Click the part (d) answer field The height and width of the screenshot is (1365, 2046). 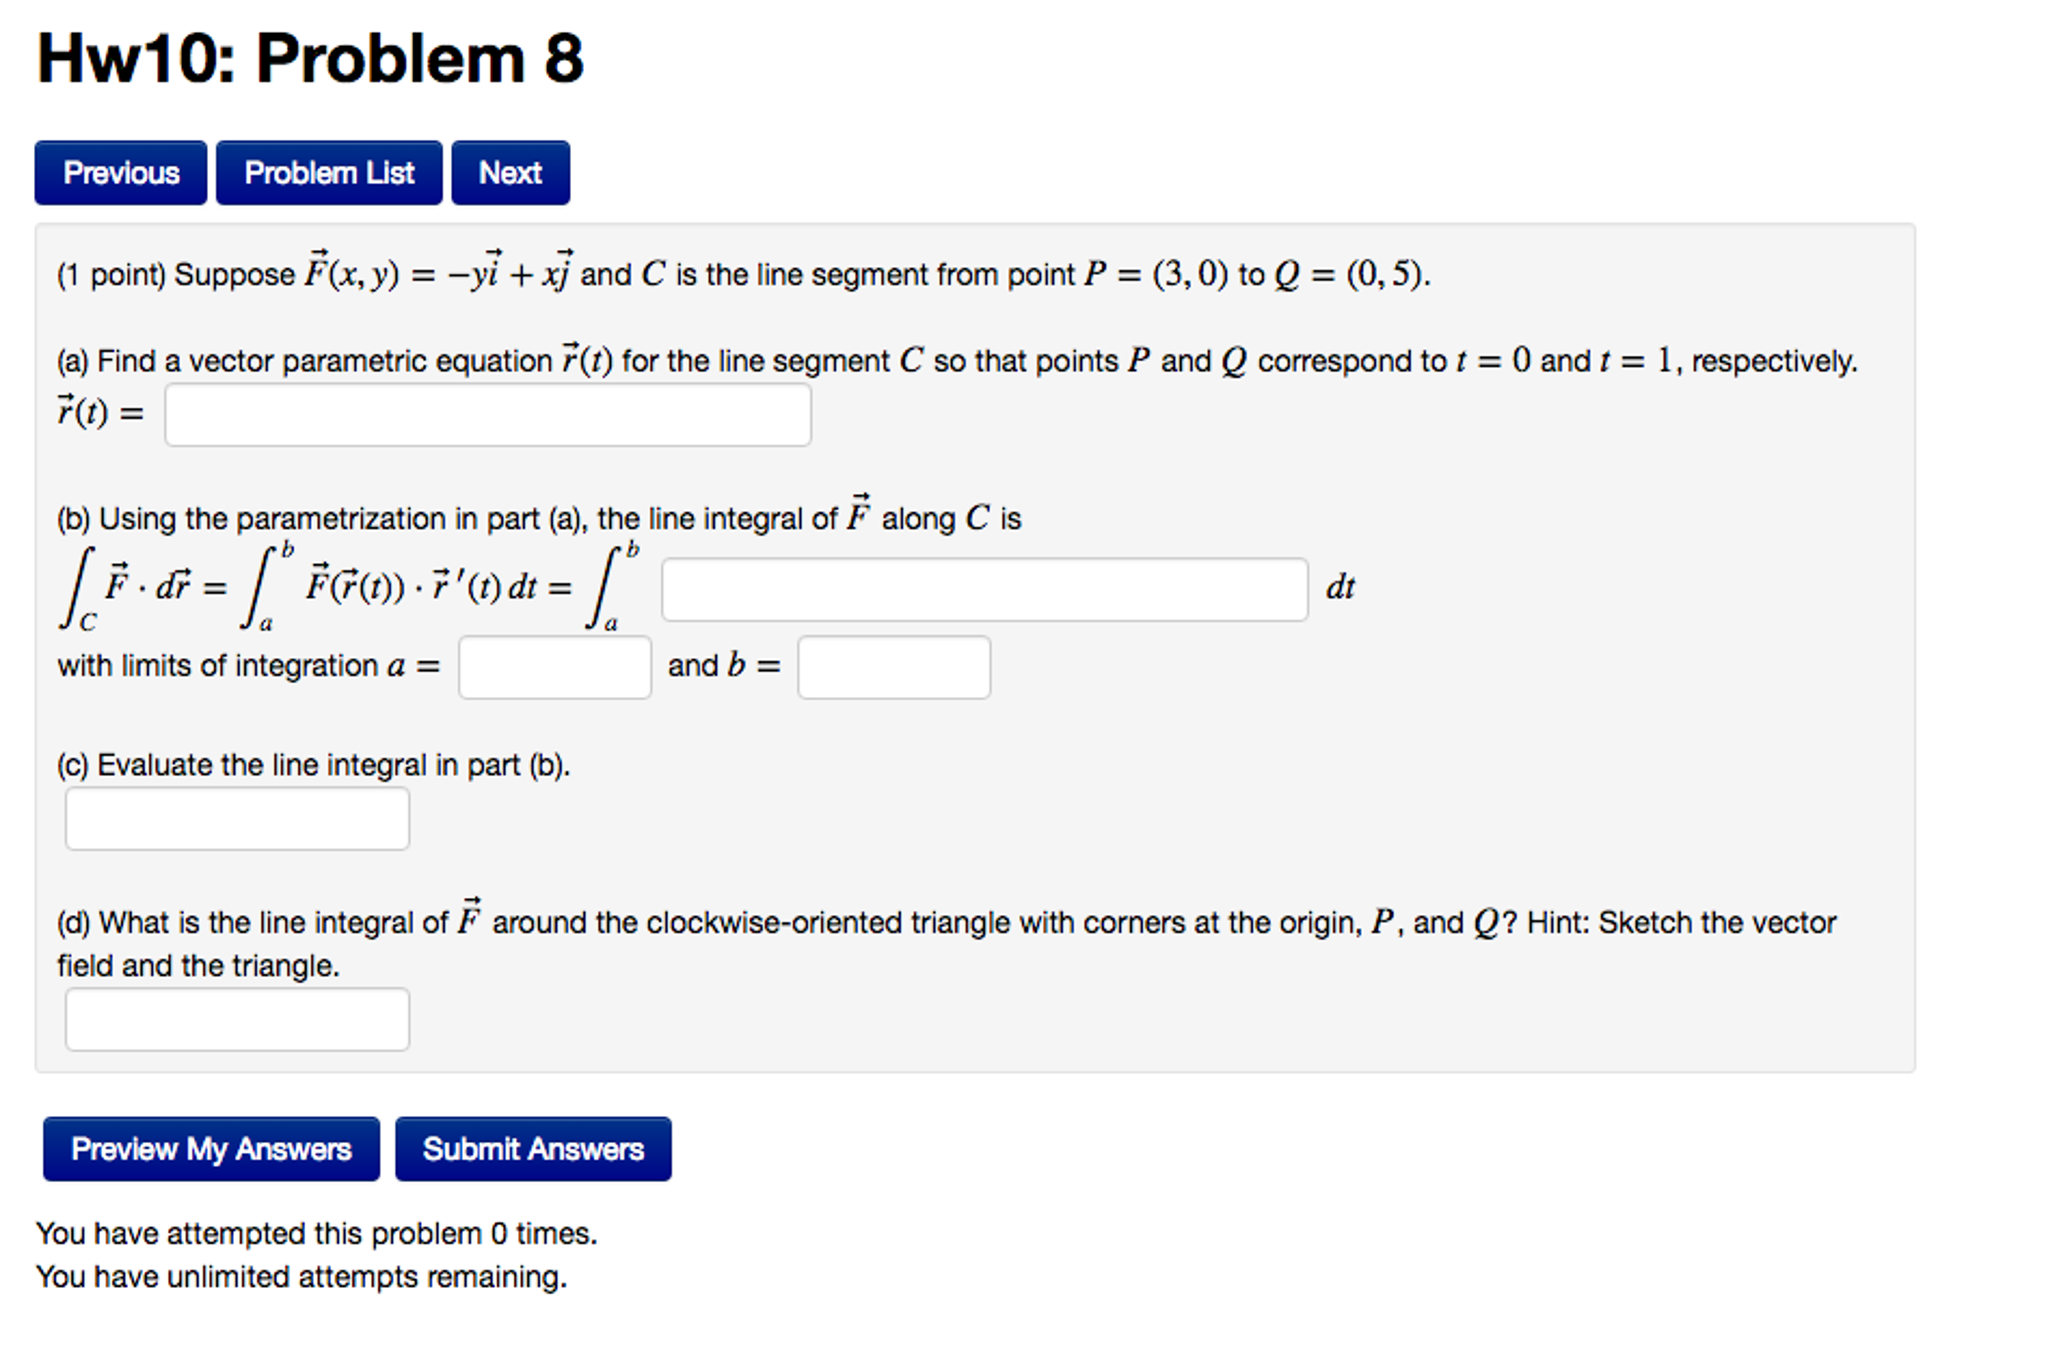(237, 1020)
